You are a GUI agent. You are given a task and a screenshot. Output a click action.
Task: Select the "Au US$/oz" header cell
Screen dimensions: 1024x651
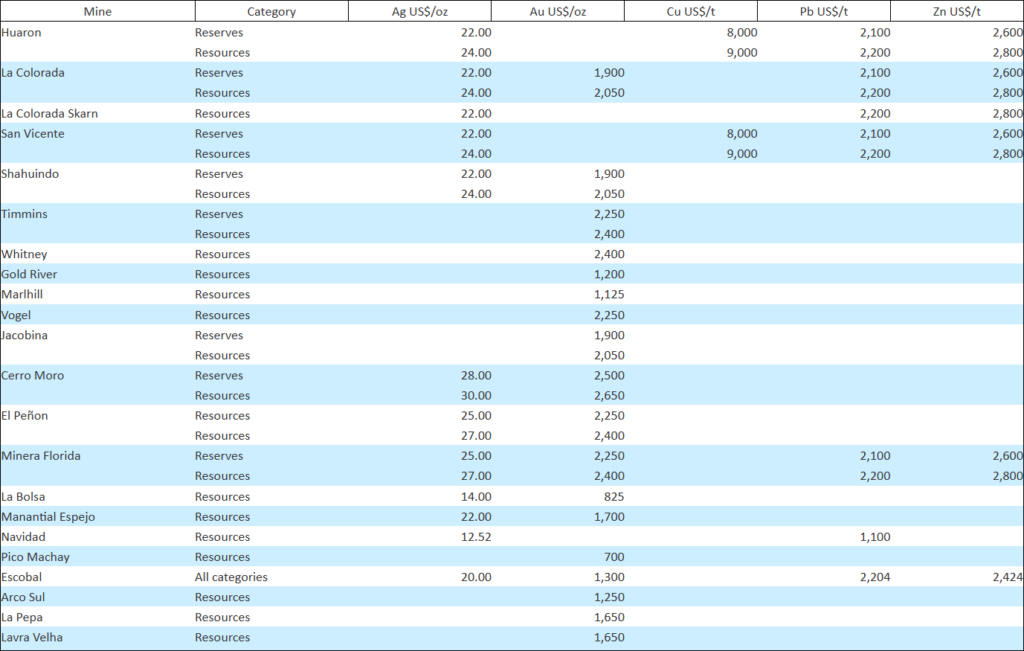click(557, 12)
